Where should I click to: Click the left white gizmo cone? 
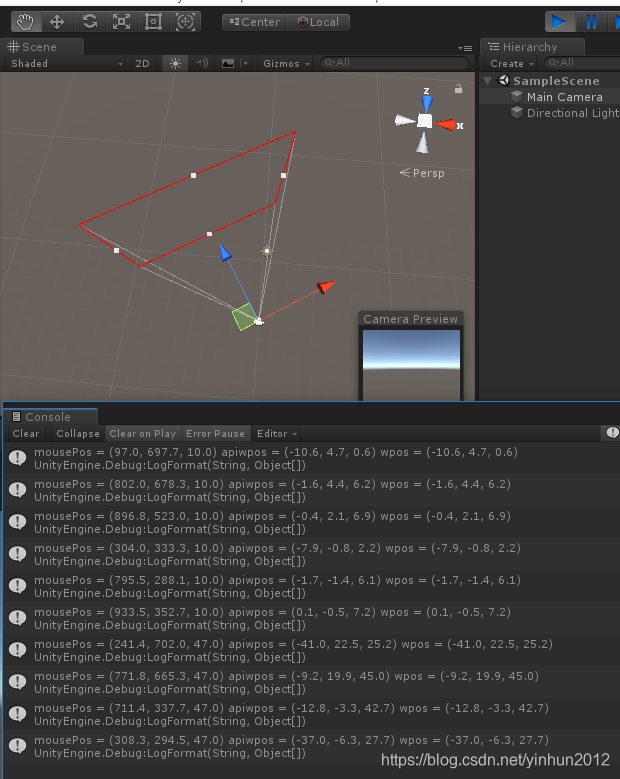click(405, 121)
